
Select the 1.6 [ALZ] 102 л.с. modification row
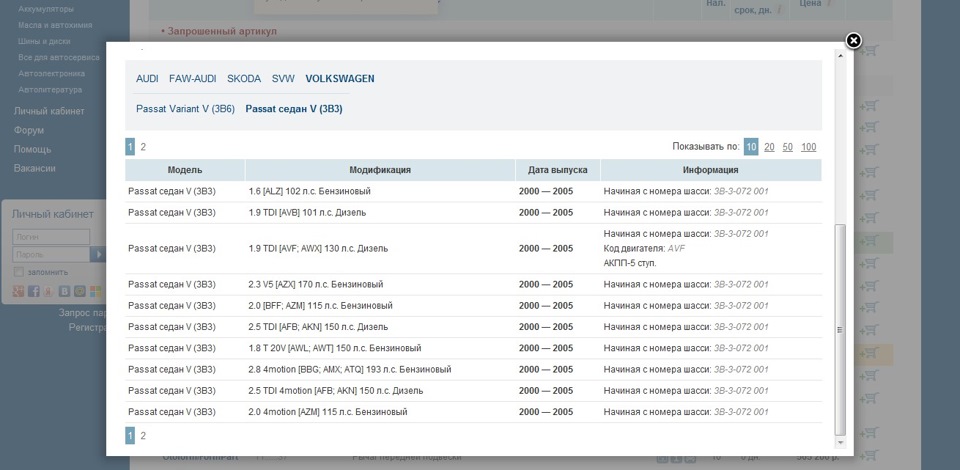pyautogui.click(x=473, y=192)
